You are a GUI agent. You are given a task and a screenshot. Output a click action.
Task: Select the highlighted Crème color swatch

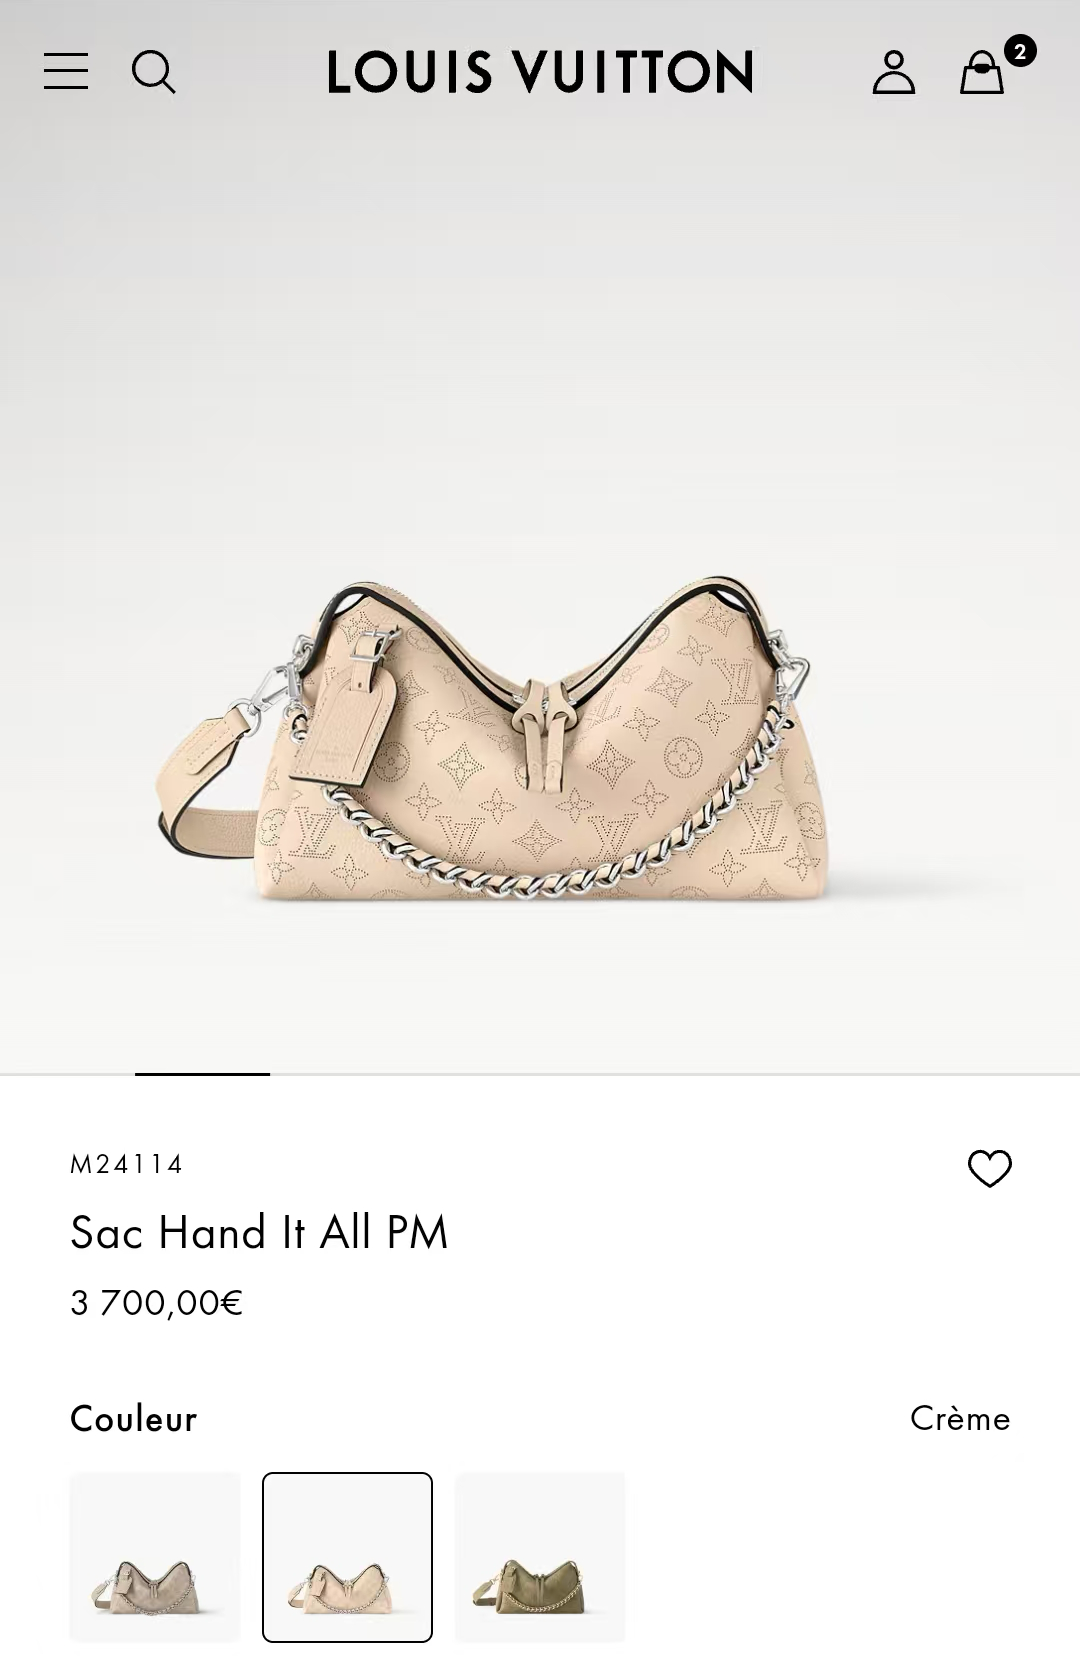[347, 1557]
